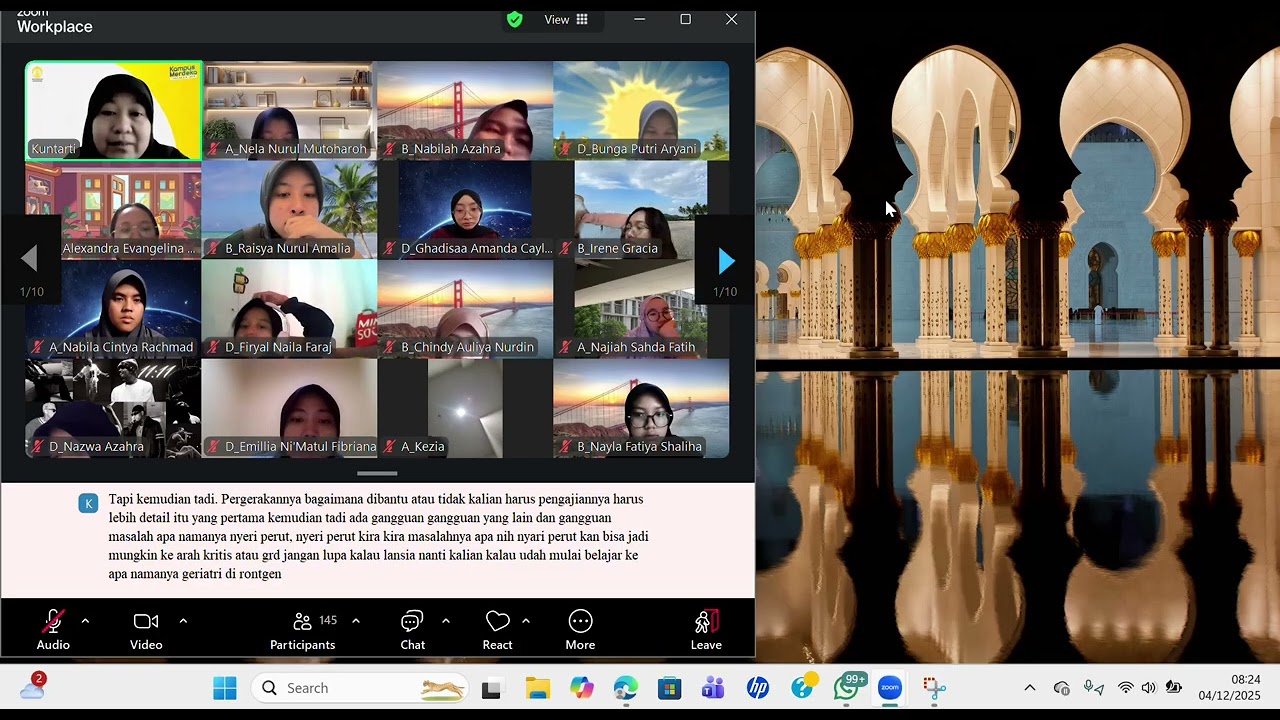Open Get Help app in the taskbar

pos(802,688)
